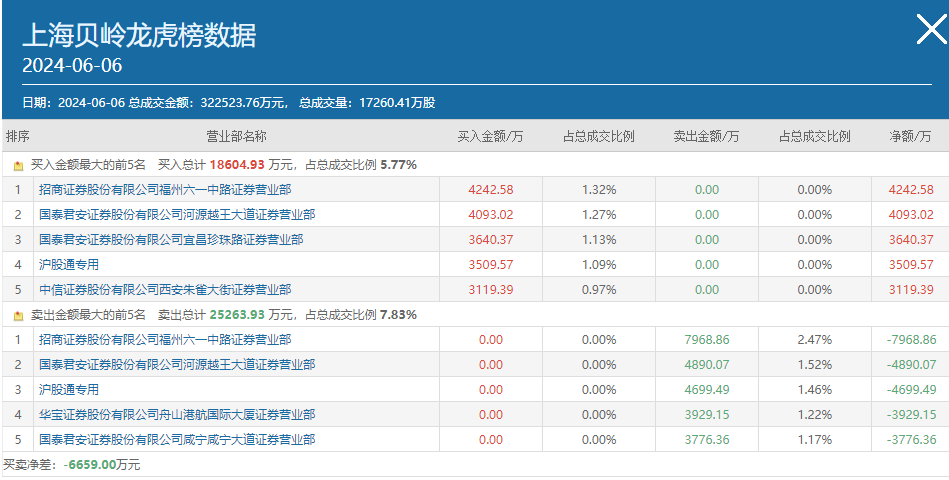Select the 1.22% ratio cell
The height and width of the screenshot is (480, 949).
[x=815, y=415]
